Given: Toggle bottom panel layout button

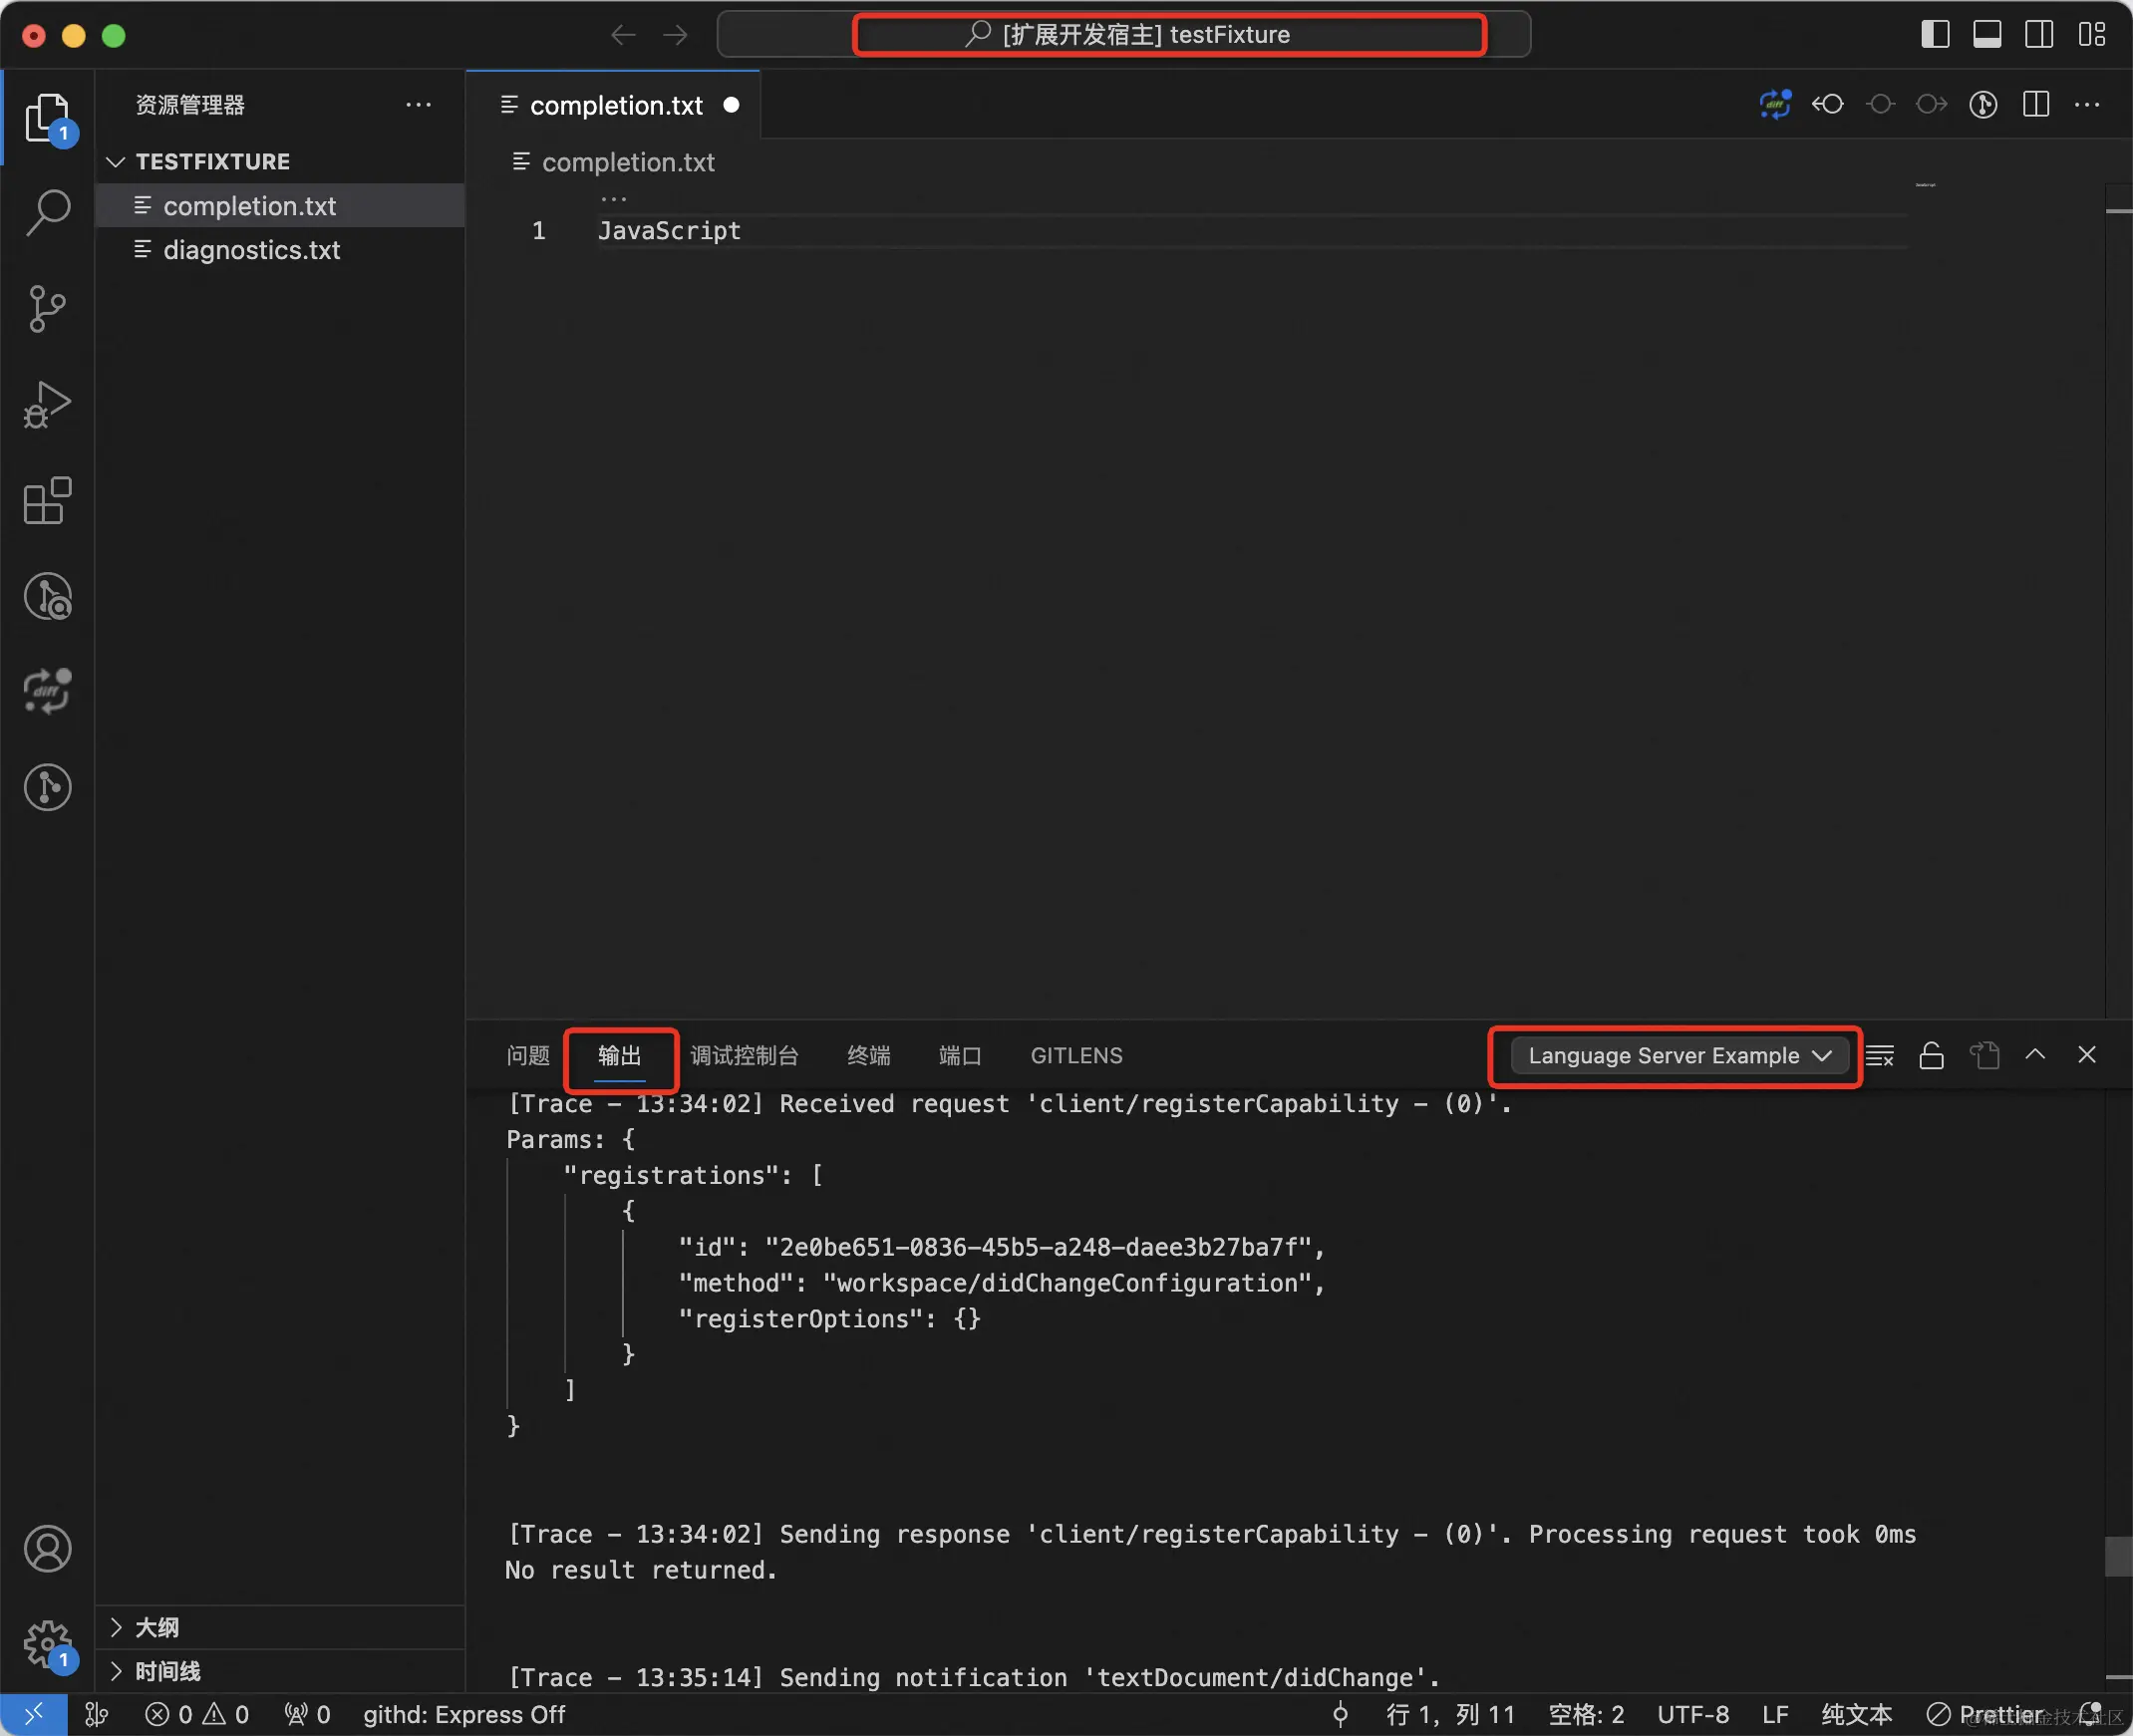Looking at the screenshot, I should point(1987,35).
